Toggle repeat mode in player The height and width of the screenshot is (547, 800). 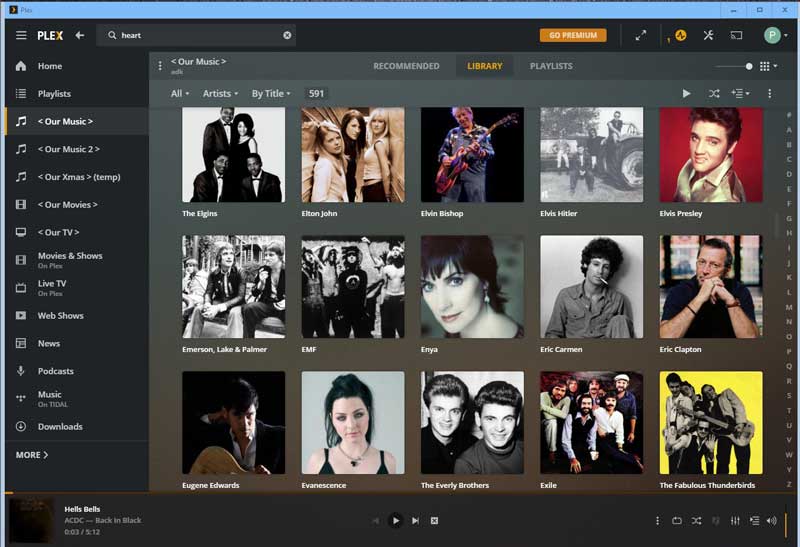tap(677, 520)
